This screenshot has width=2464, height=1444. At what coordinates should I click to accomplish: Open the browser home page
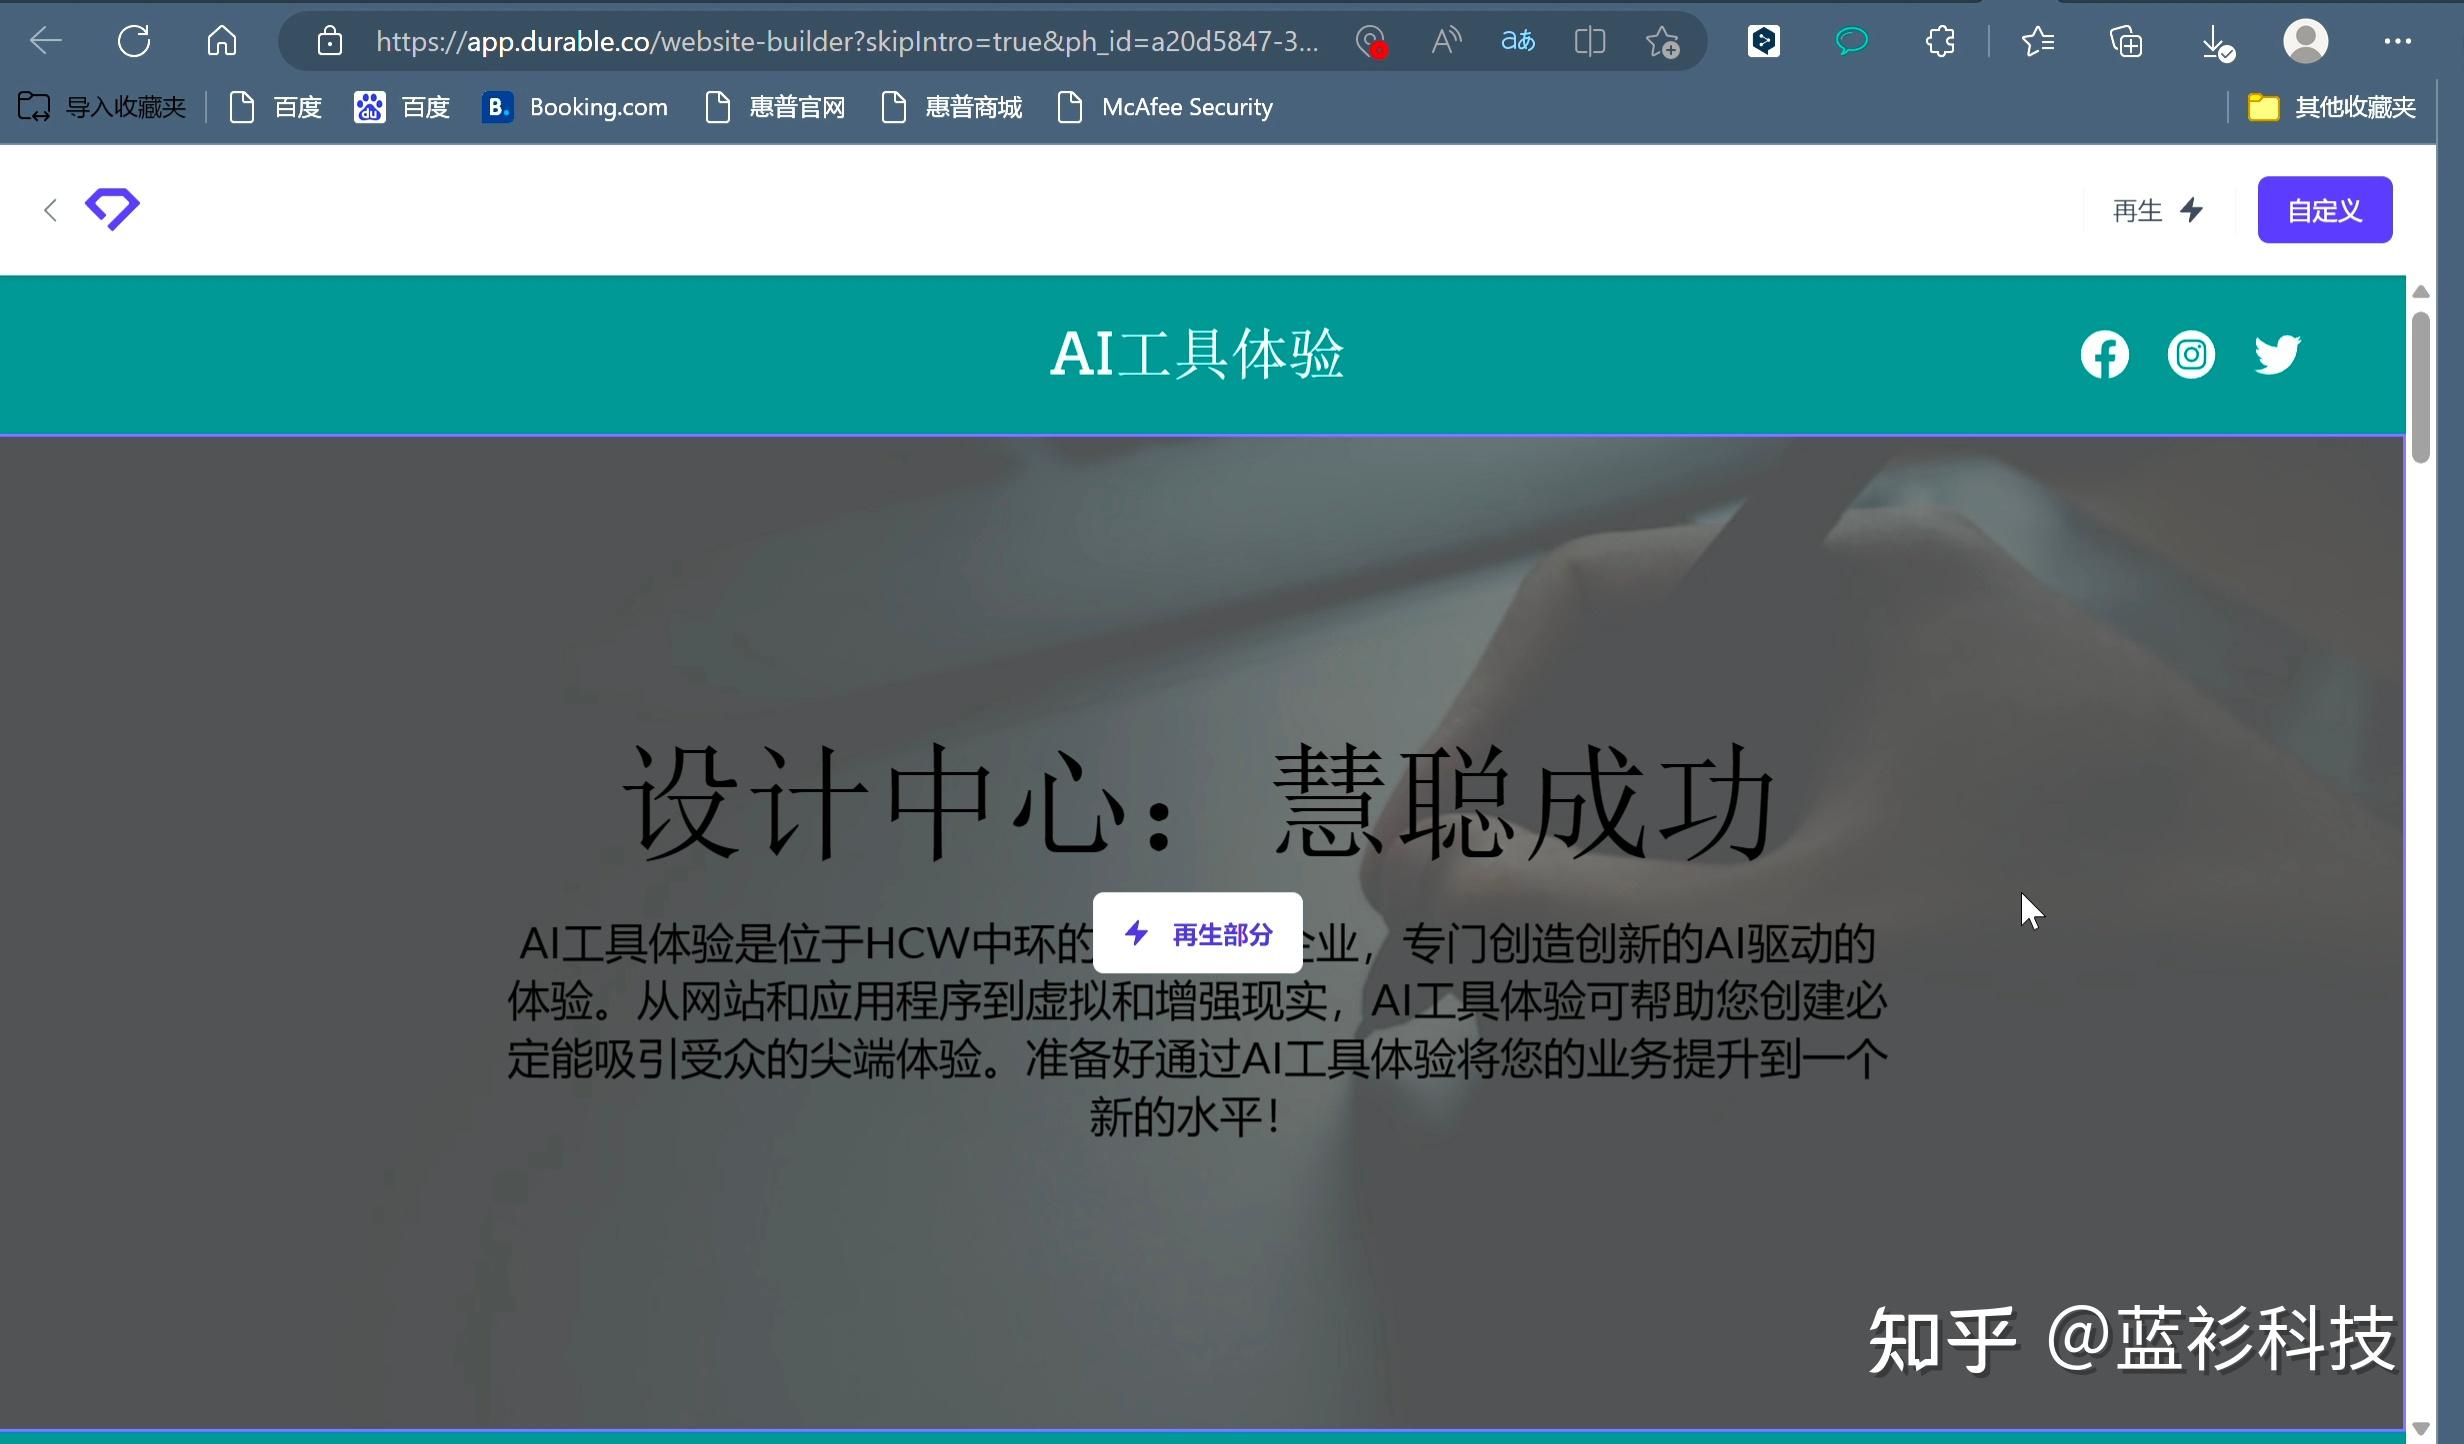[222, 41]
